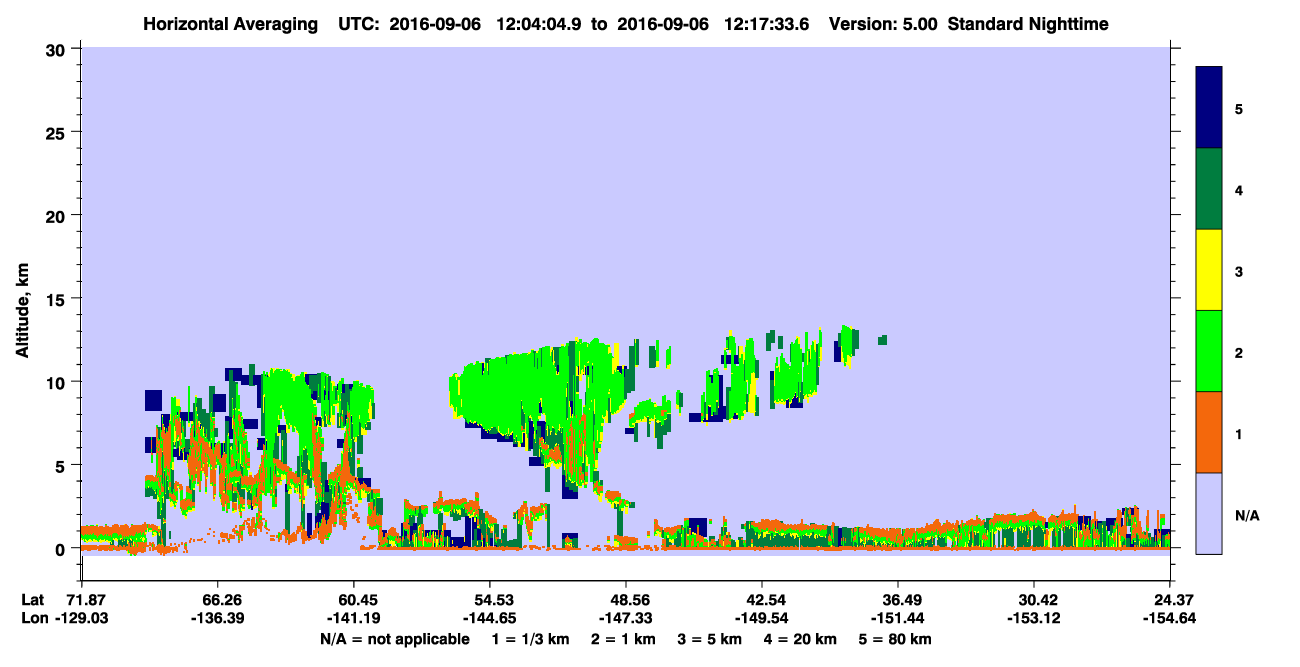
Task: Click the y-axis tick label '10'
Action: pos(58,382)
